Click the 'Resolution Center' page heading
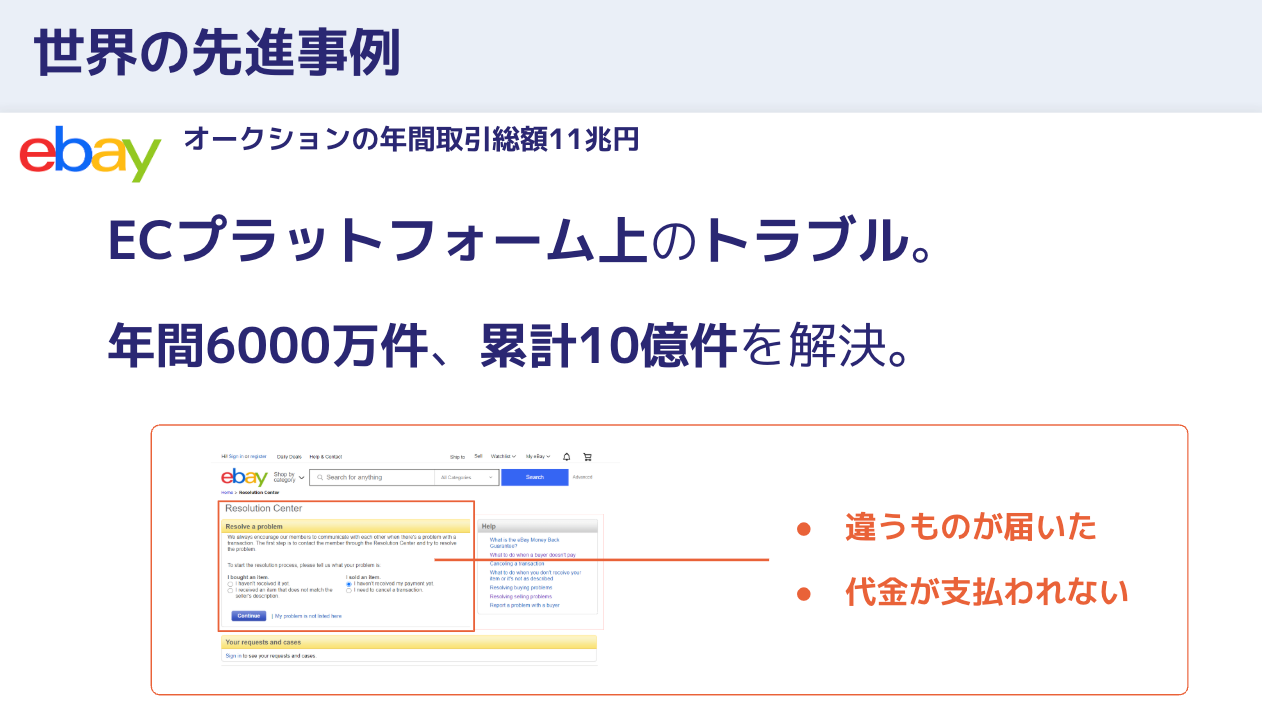 (x=264, y=508)
